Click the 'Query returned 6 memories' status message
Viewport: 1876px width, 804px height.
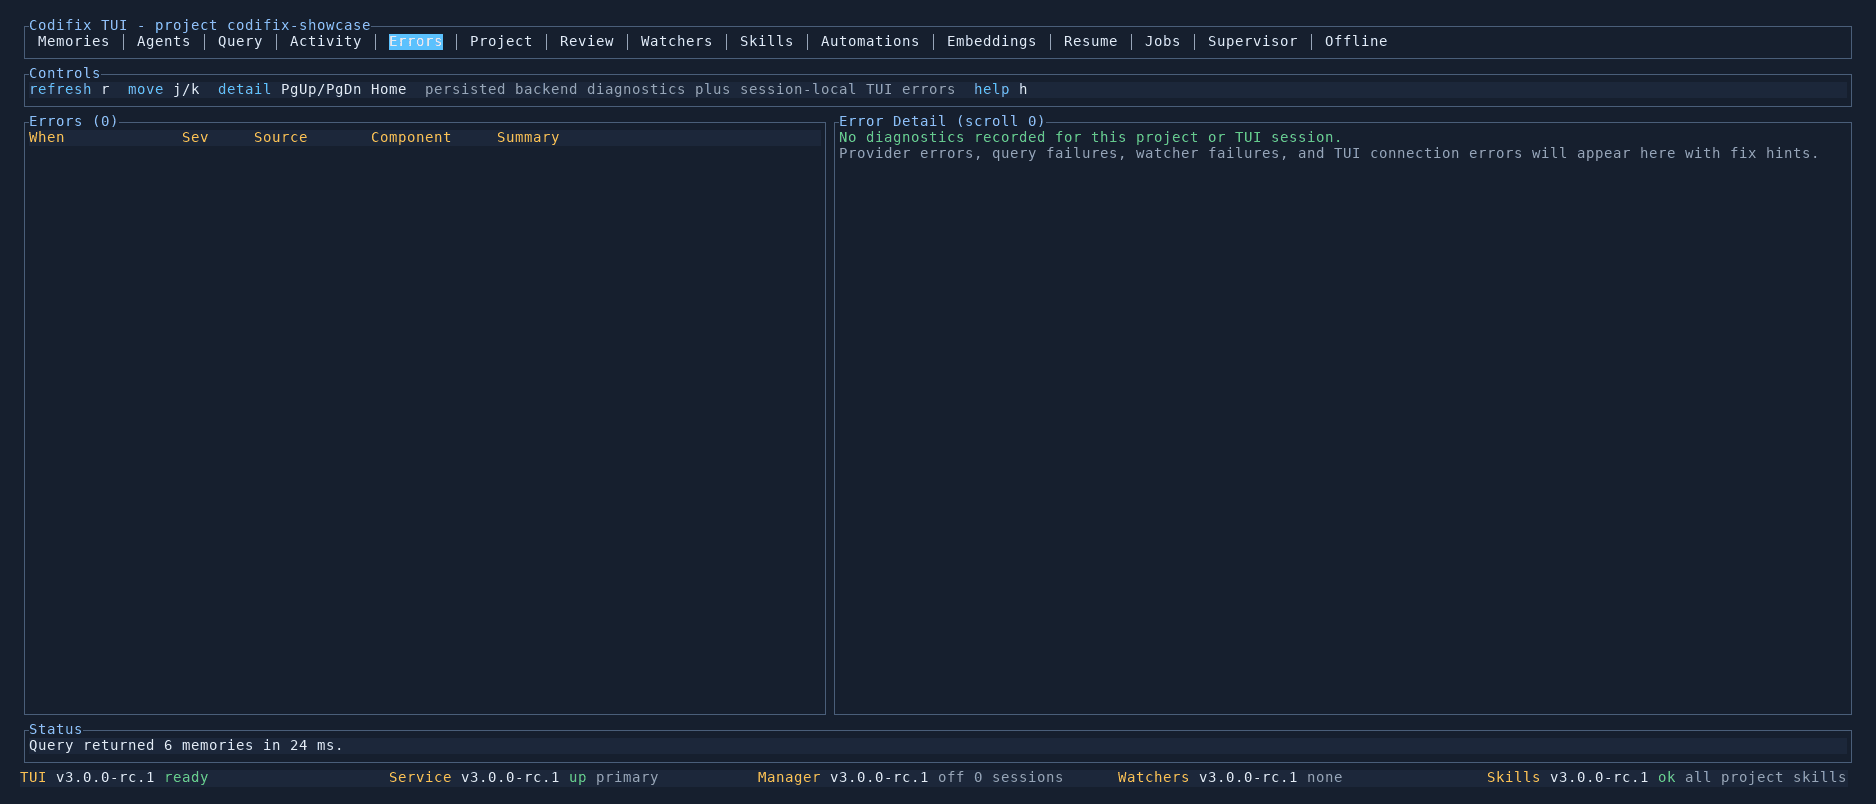[186, 745]
